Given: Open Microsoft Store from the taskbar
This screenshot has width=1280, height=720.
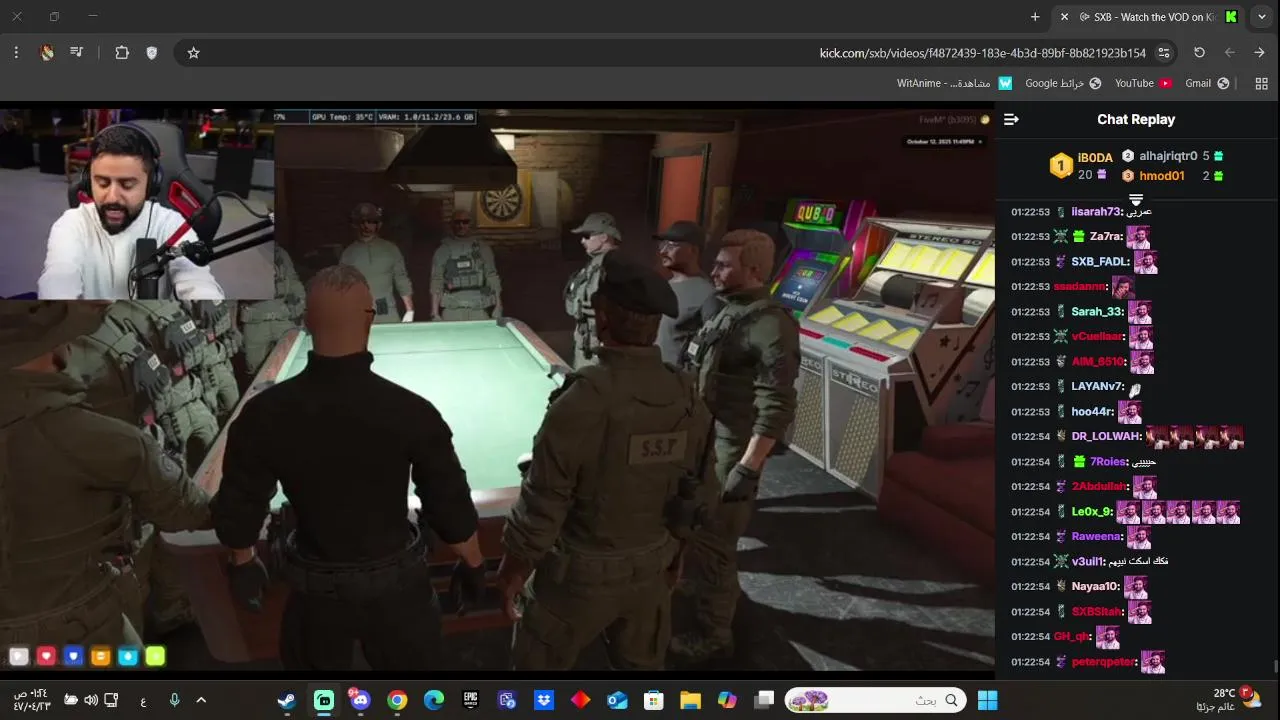Looking at the screenshot, I should pyautogui.click(x=654, y=700).
